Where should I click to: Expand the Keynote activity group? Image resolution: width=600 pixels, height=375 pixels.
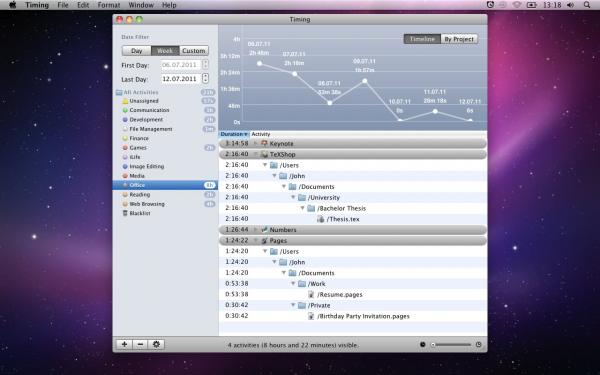pyautogui.click(x=256, y=143)
